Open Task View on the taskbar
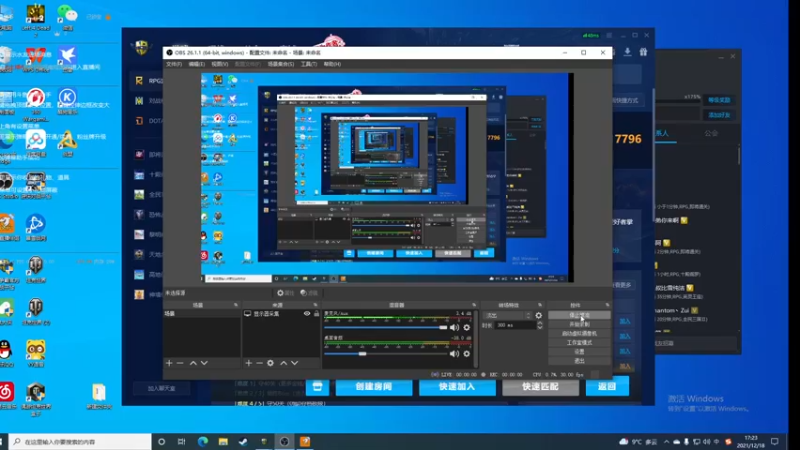The height and width of the screenshot is (450, 800). (x=182, y=442)
